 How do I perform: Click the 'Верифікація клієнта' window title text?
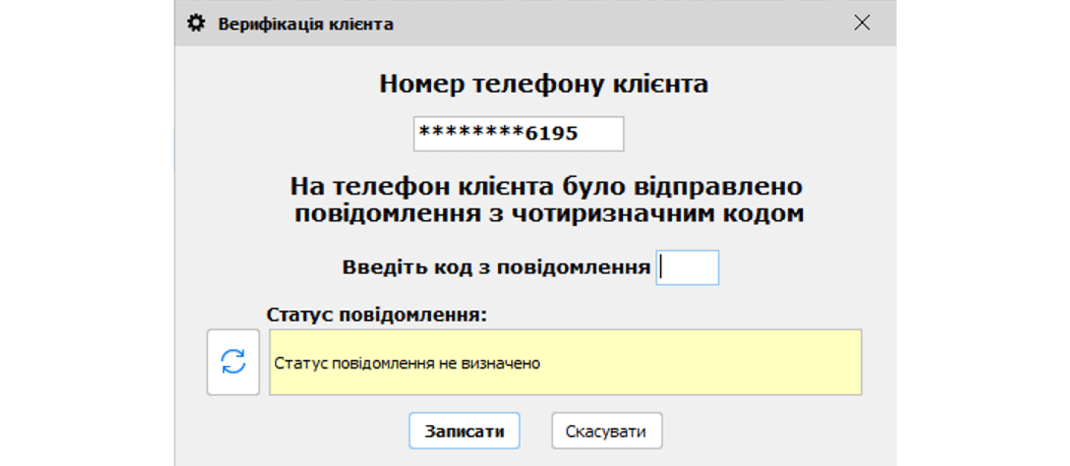click(x=305, y=25)
